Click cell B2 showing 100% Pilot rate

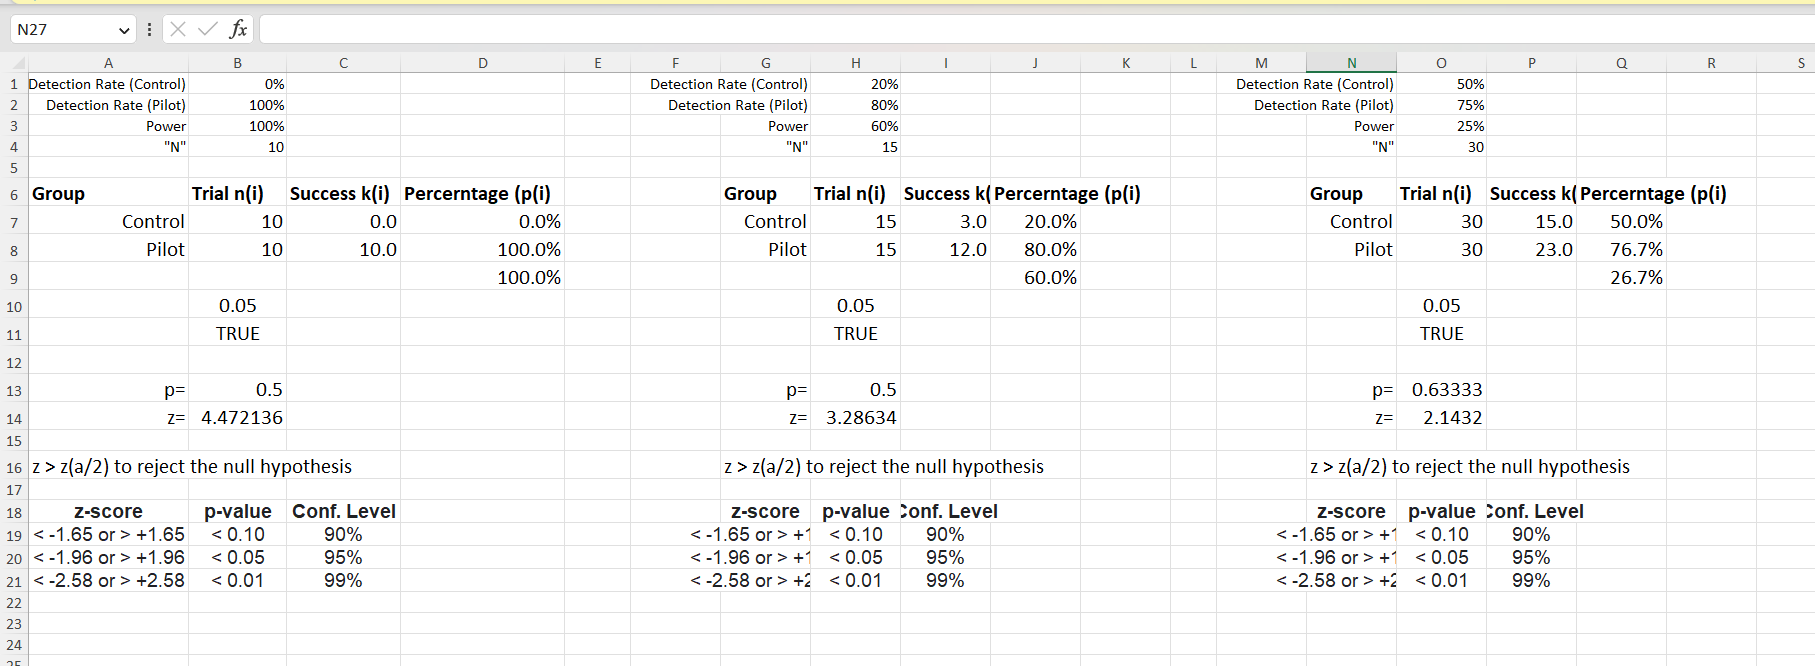237,105
